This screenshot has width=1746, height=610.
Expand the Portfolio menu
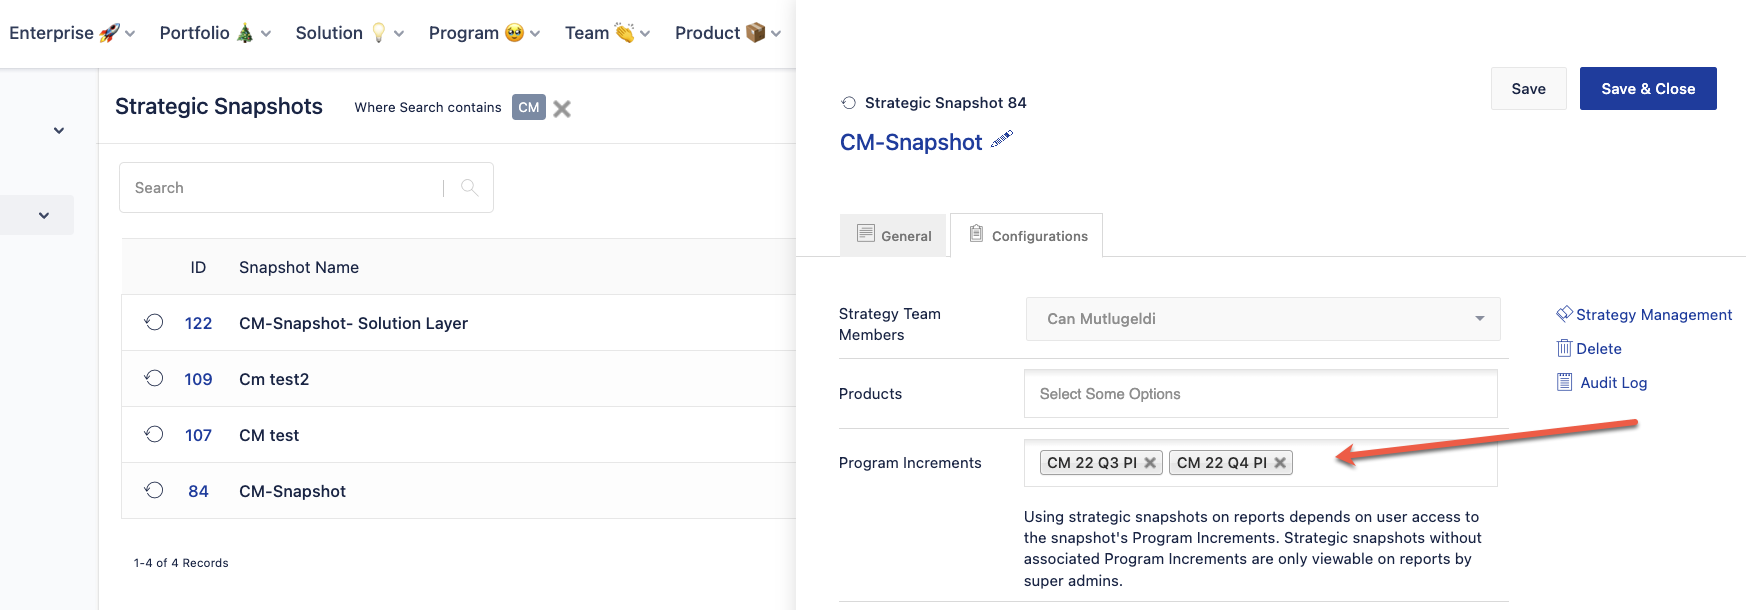pos(215,33)
